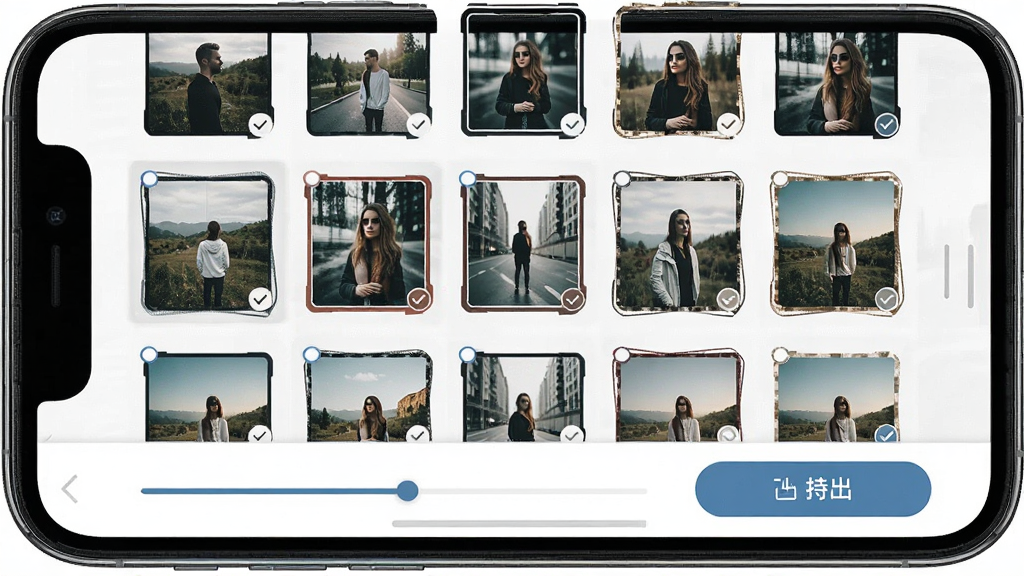
Task: Open the middle-row gold-framed photo of the woman at dusk
Action: (837, 243)
